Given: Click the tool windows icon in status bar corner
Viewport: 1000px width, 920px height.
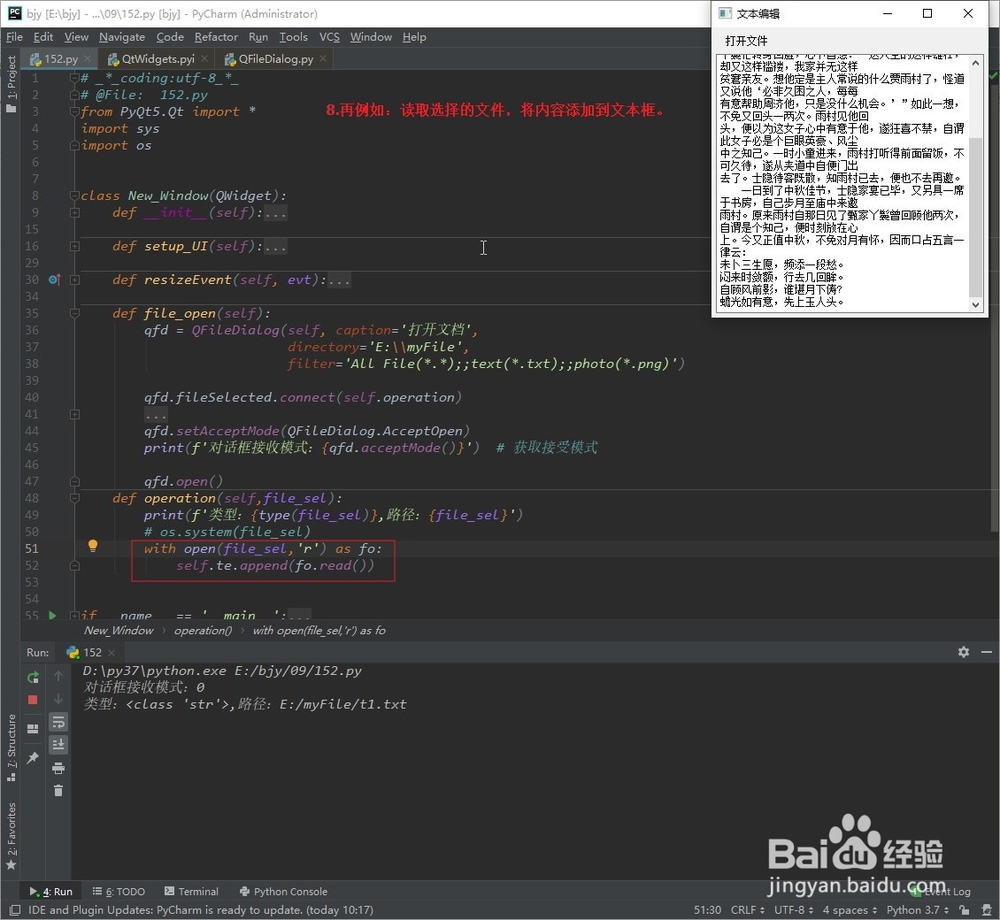Looking at the screenshot, I should pyautogui.click(x=15, y=910).
